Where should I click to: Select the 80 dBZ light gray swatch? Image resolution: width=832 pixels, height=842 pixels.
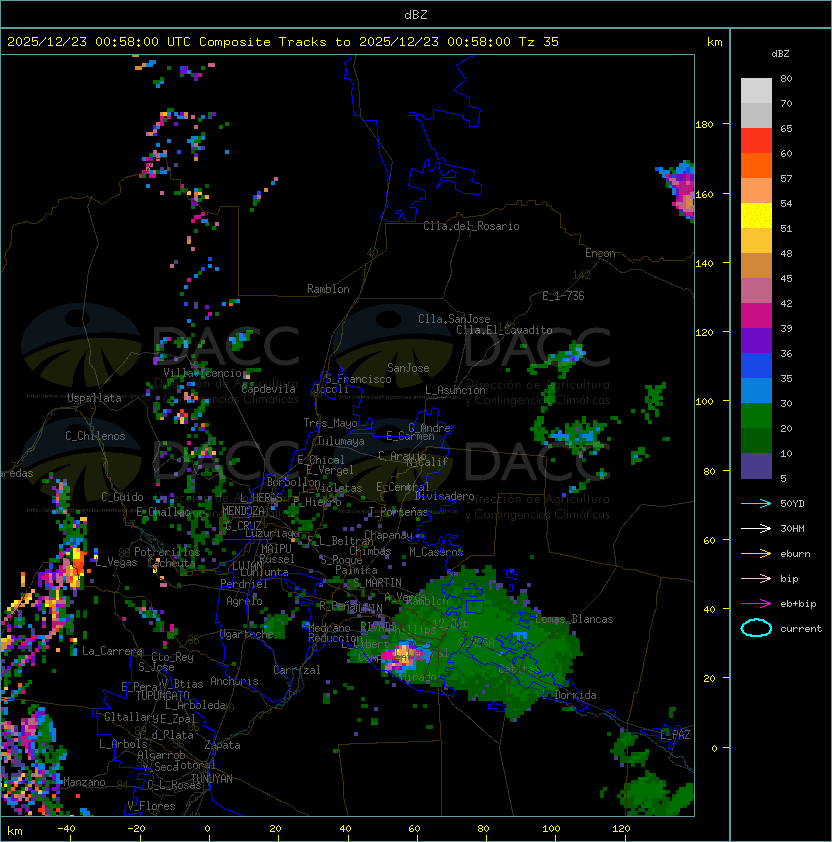click(x=756, y=90)
